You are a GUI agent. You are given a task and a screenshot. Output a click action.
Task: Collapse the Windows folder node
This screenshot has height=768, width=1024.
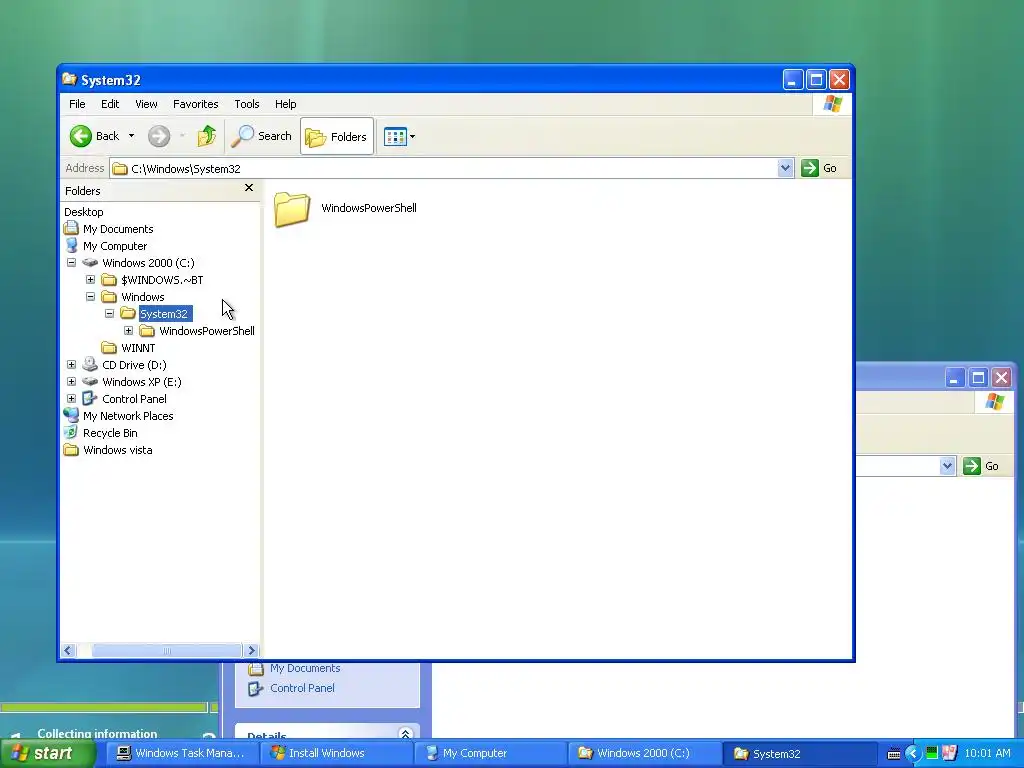pyautogui.click(x=90, y=296)
